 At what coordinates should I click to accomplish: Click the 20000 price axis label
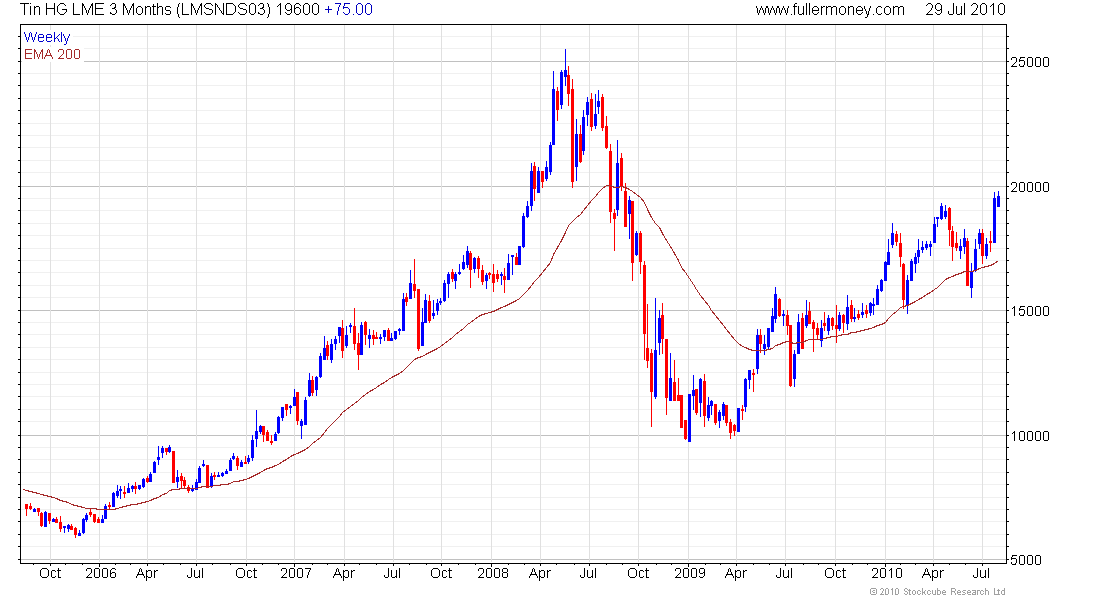click(1030, 187)
